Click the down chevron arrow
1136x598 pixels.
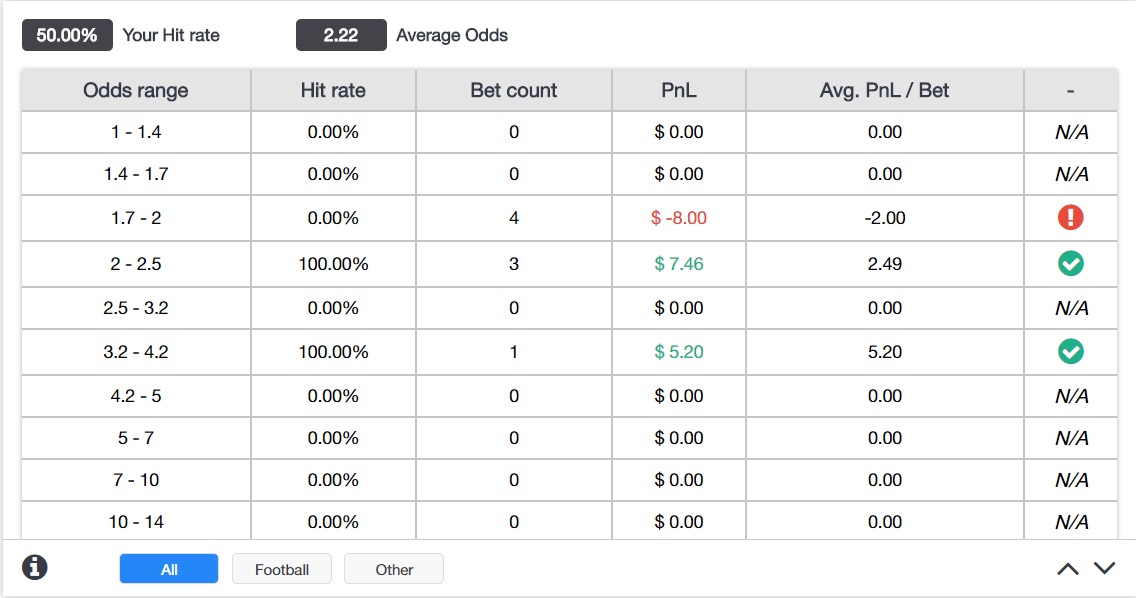pyautogui.click(x=1104, y=569)
